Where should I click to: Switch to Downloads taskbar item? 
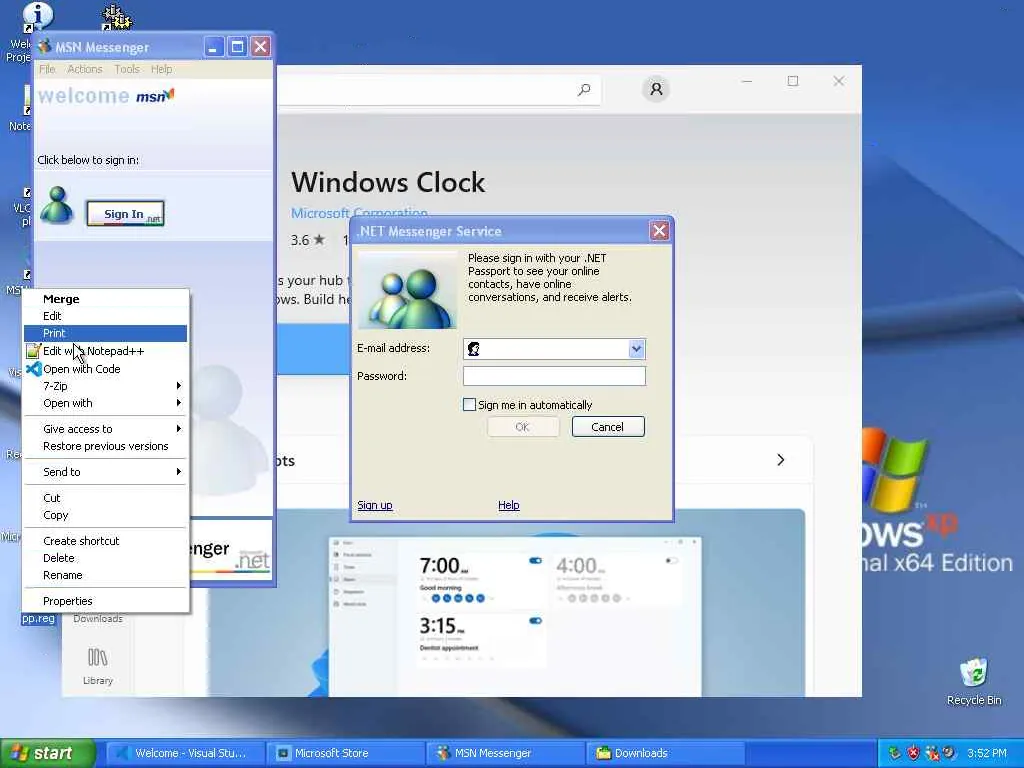665,753
